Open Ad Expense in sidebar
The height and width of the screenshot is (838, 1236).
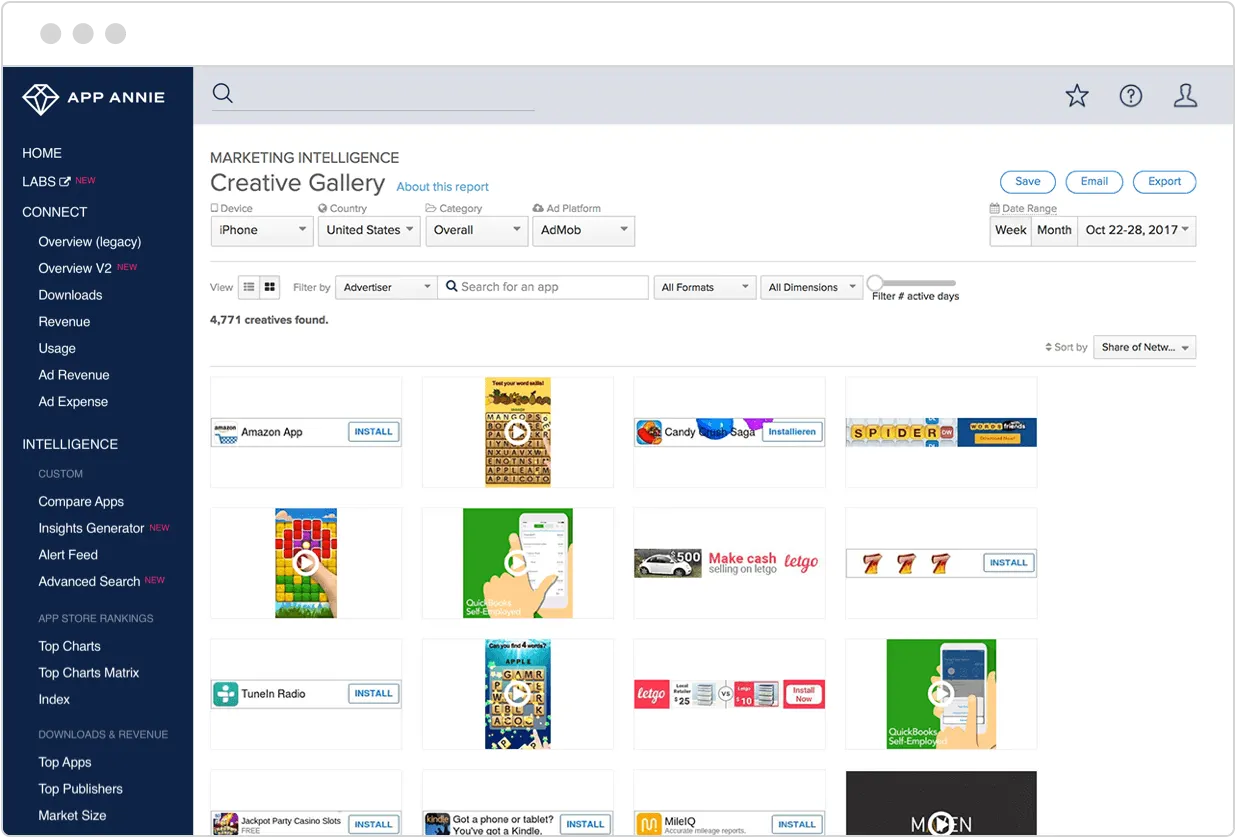pyautogui.click(x=73, y=402)
